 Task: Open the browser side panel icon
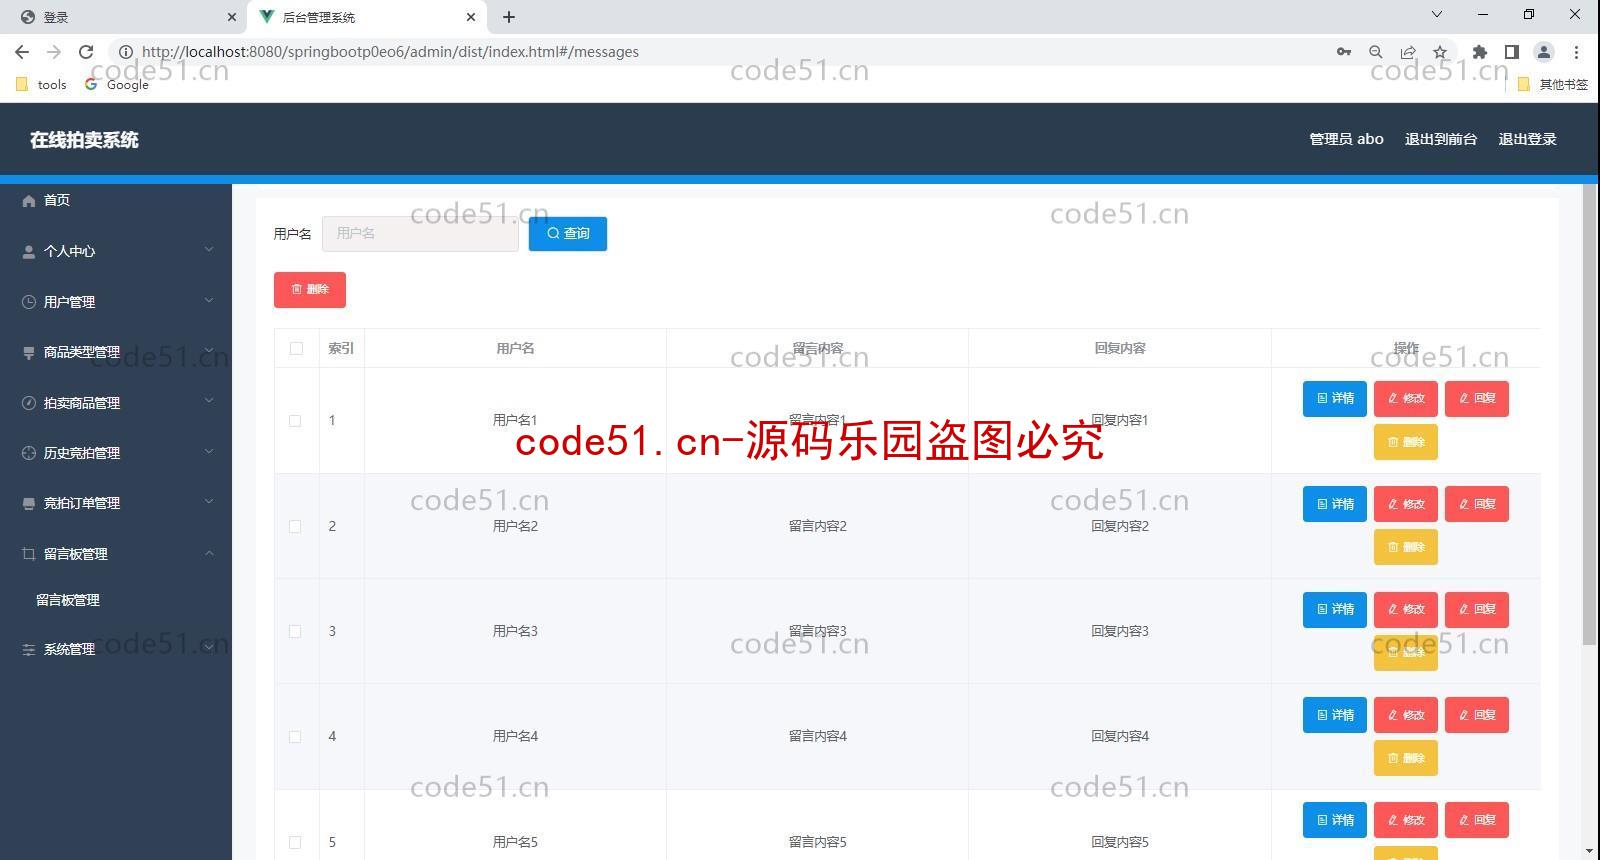pos(1512,52)
